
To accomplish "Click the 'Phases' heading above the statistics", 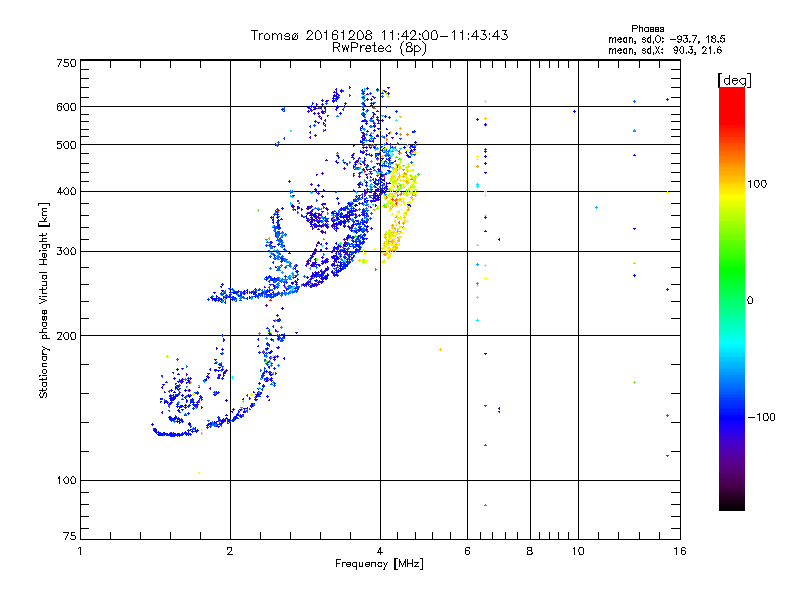I will (x=647, y=29).
